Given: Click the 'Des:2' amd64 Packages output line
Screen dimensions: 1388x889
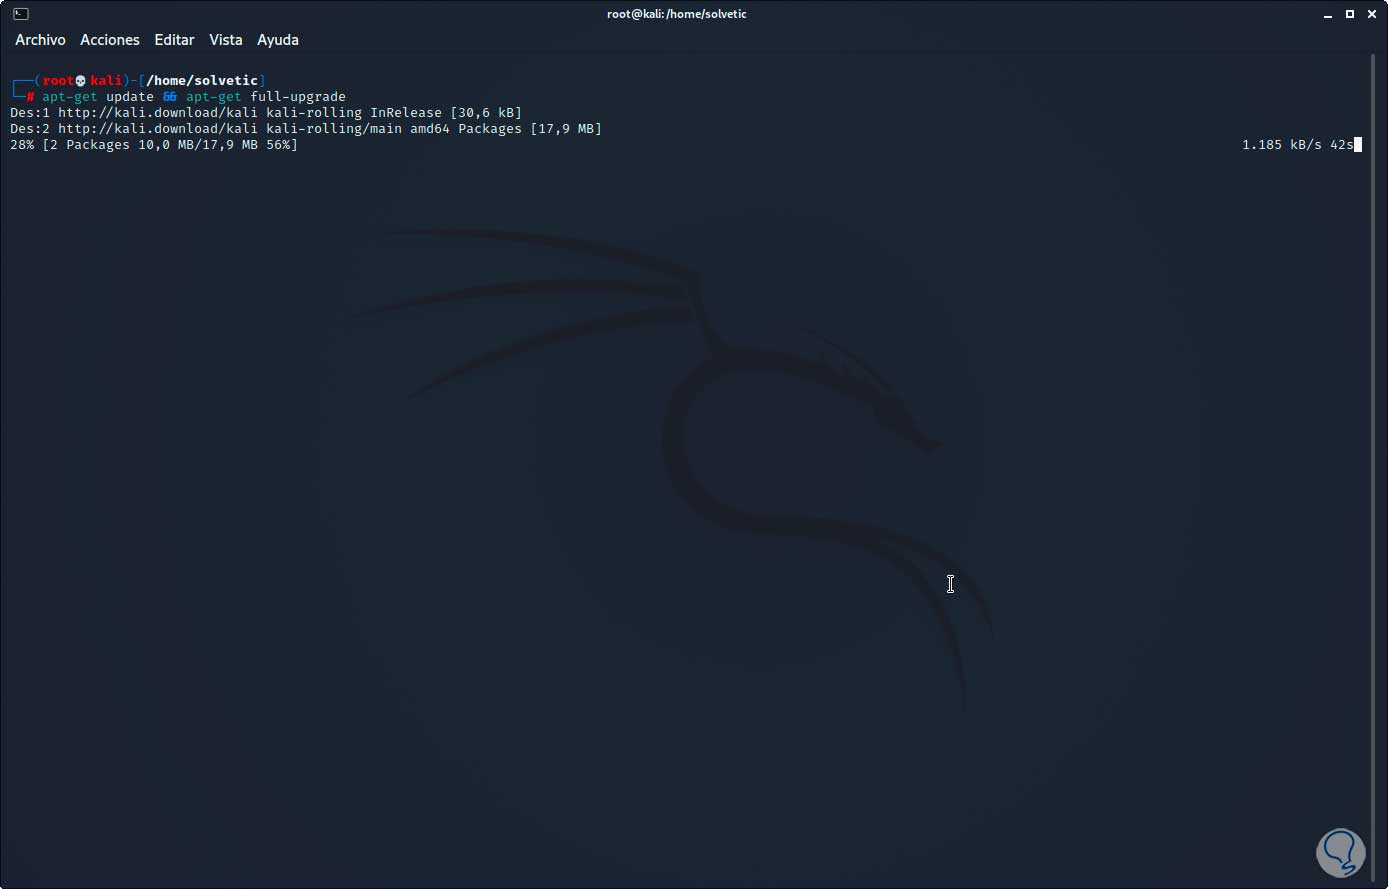Looking at the screenshot, I should (306, 129).
